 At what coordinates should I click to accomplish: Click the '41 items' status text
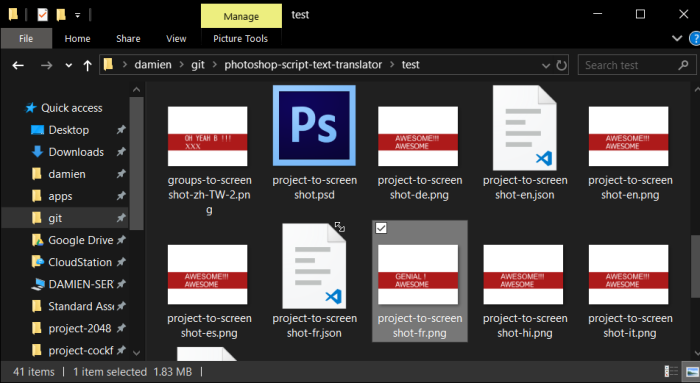coord(33,371)
